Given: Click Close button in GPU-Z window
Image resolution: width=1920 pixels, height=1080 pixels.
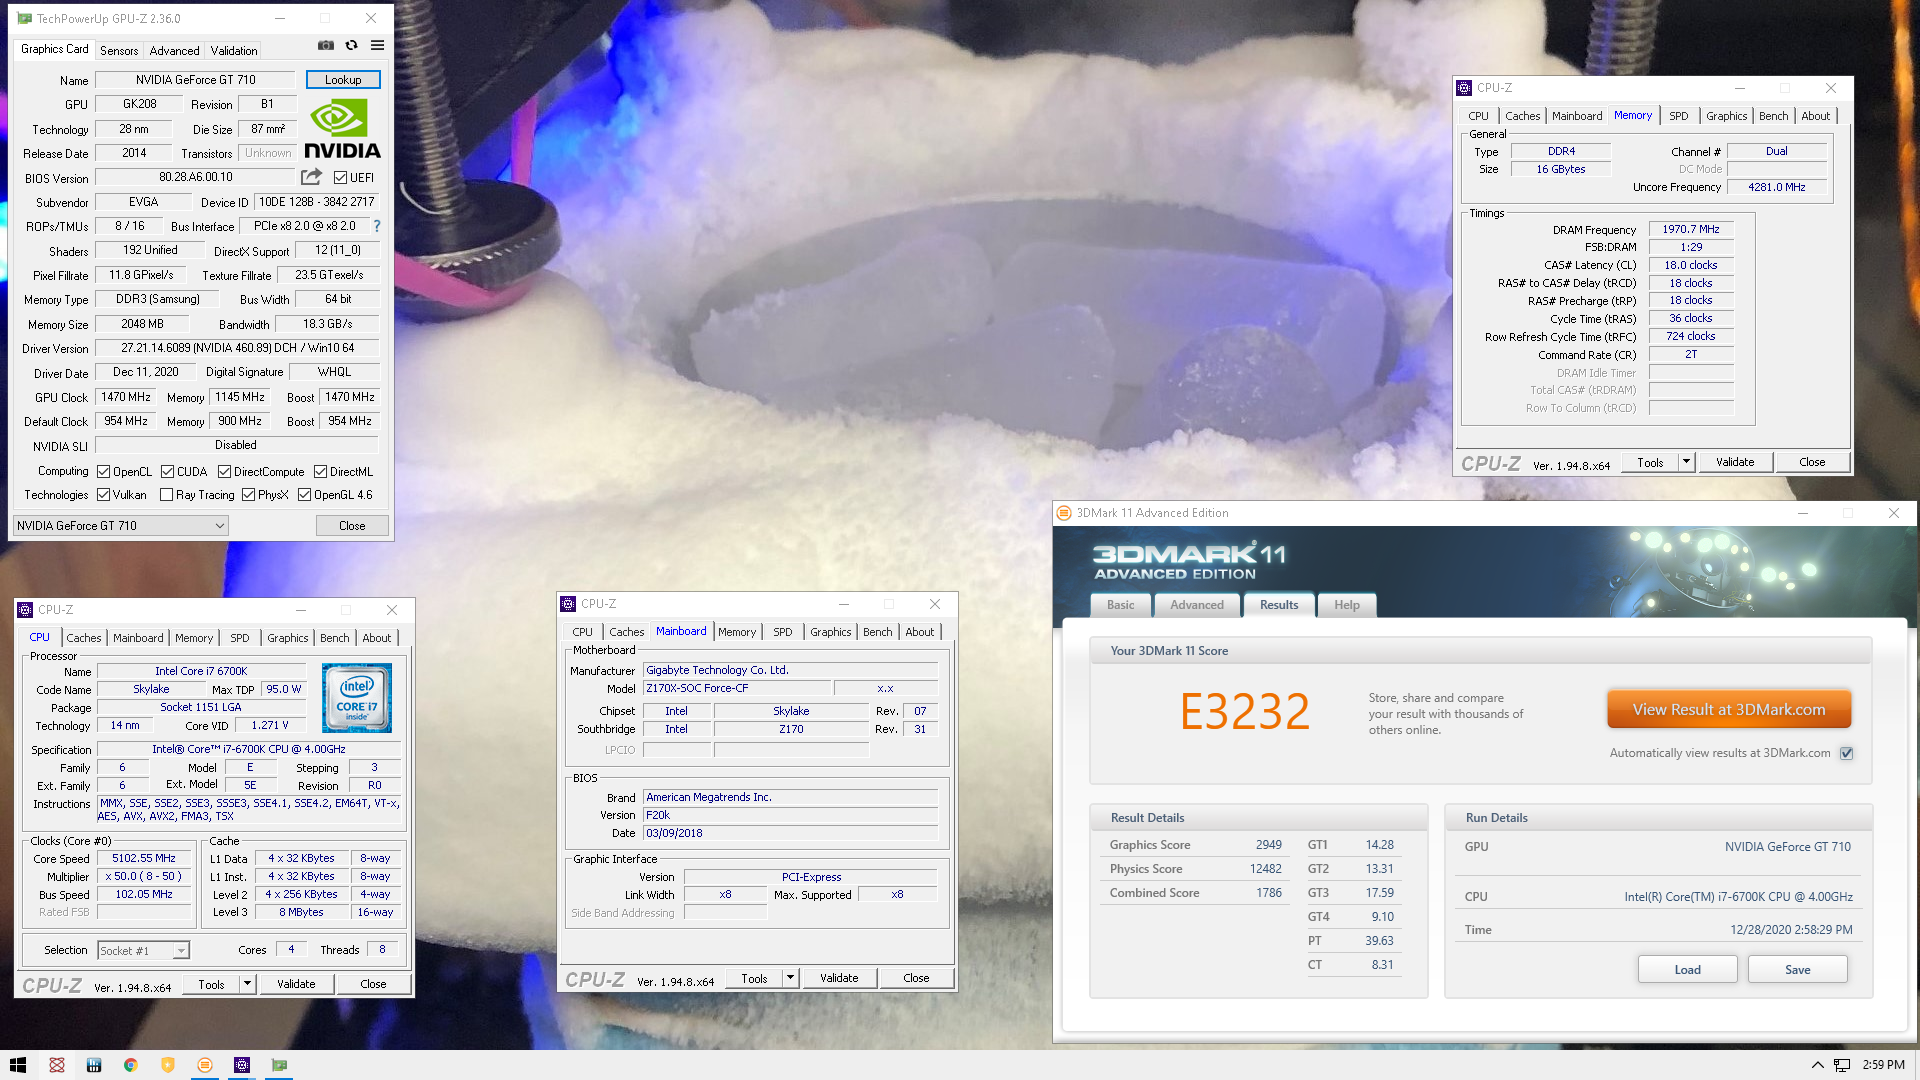Looking at the screenshot, I should 352,526.
